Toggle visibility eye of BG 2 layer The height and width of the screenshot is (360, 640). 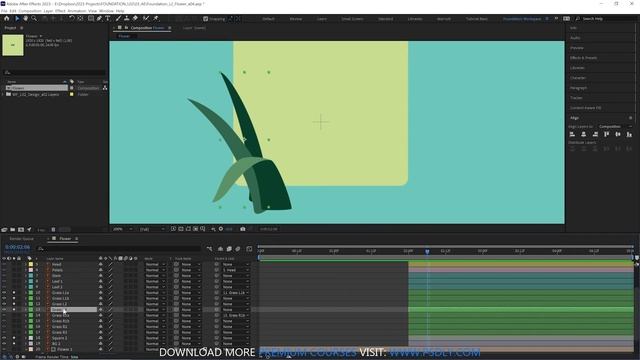(4, 344)
